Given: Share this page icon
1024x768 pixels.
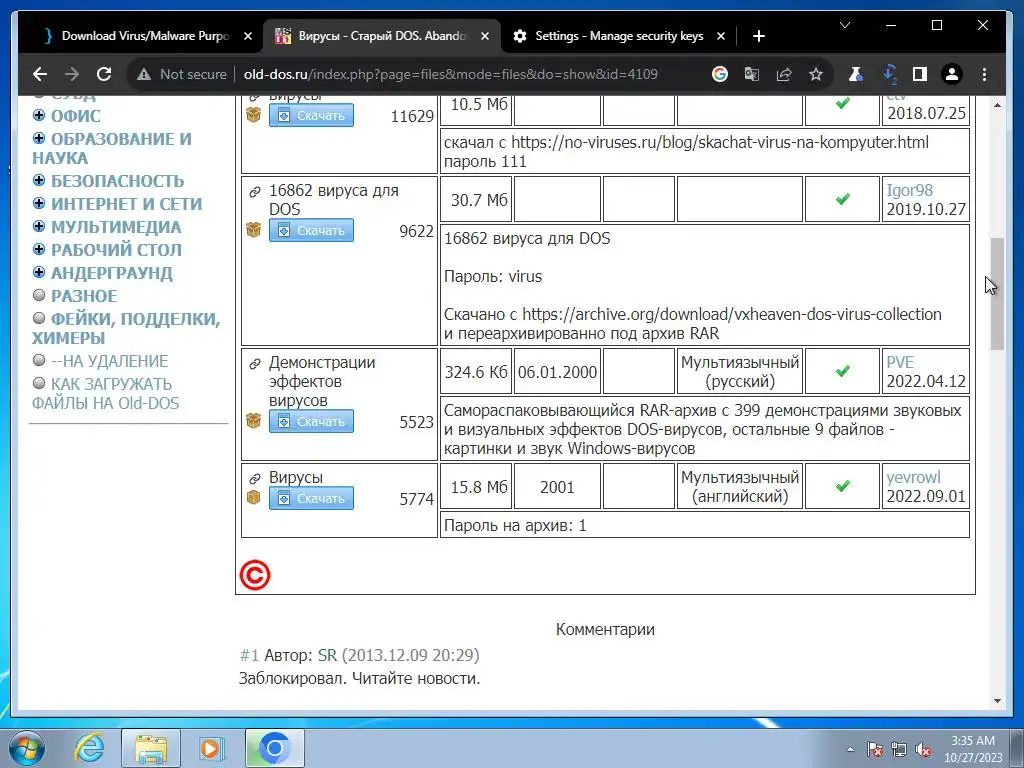Looking at the screenshot, I should click(784, 74).
